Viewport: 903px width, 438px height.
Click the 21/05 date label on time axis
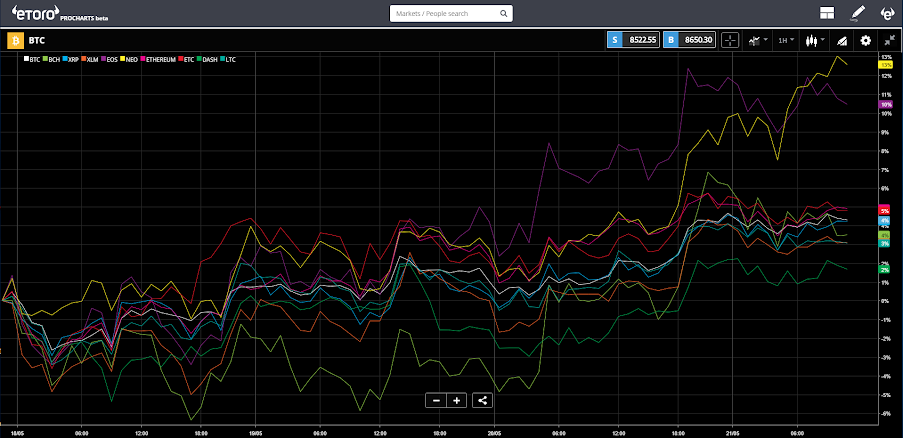tap(733, 432)
